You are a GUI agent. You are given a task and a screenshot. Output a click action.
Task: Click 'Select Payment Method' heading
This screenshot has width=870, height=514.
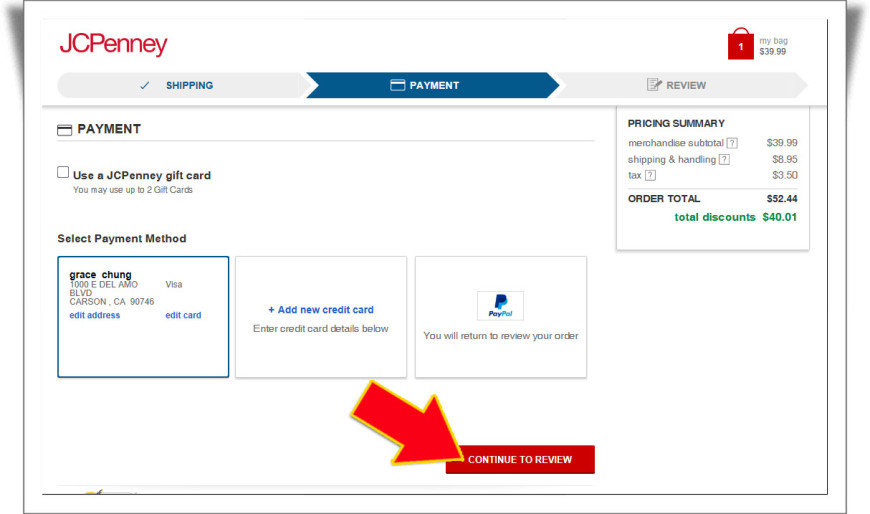[x=122, y=239]
